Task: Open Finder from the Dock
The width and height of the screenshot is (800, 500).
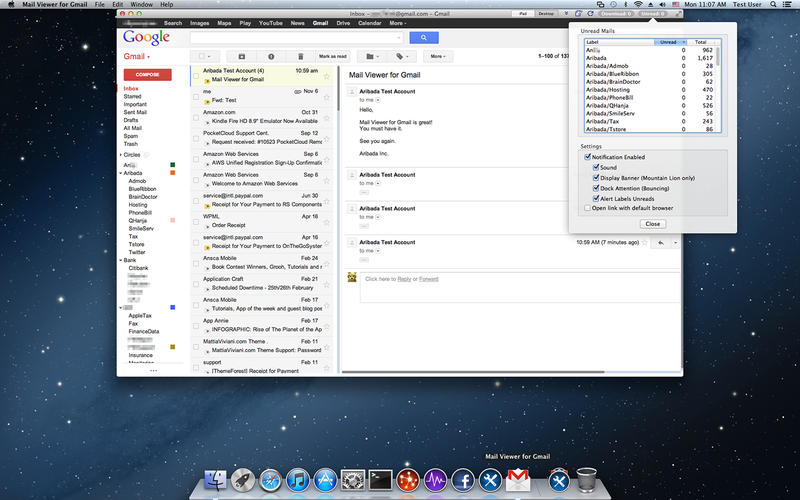Action: [x=215, y=480]
